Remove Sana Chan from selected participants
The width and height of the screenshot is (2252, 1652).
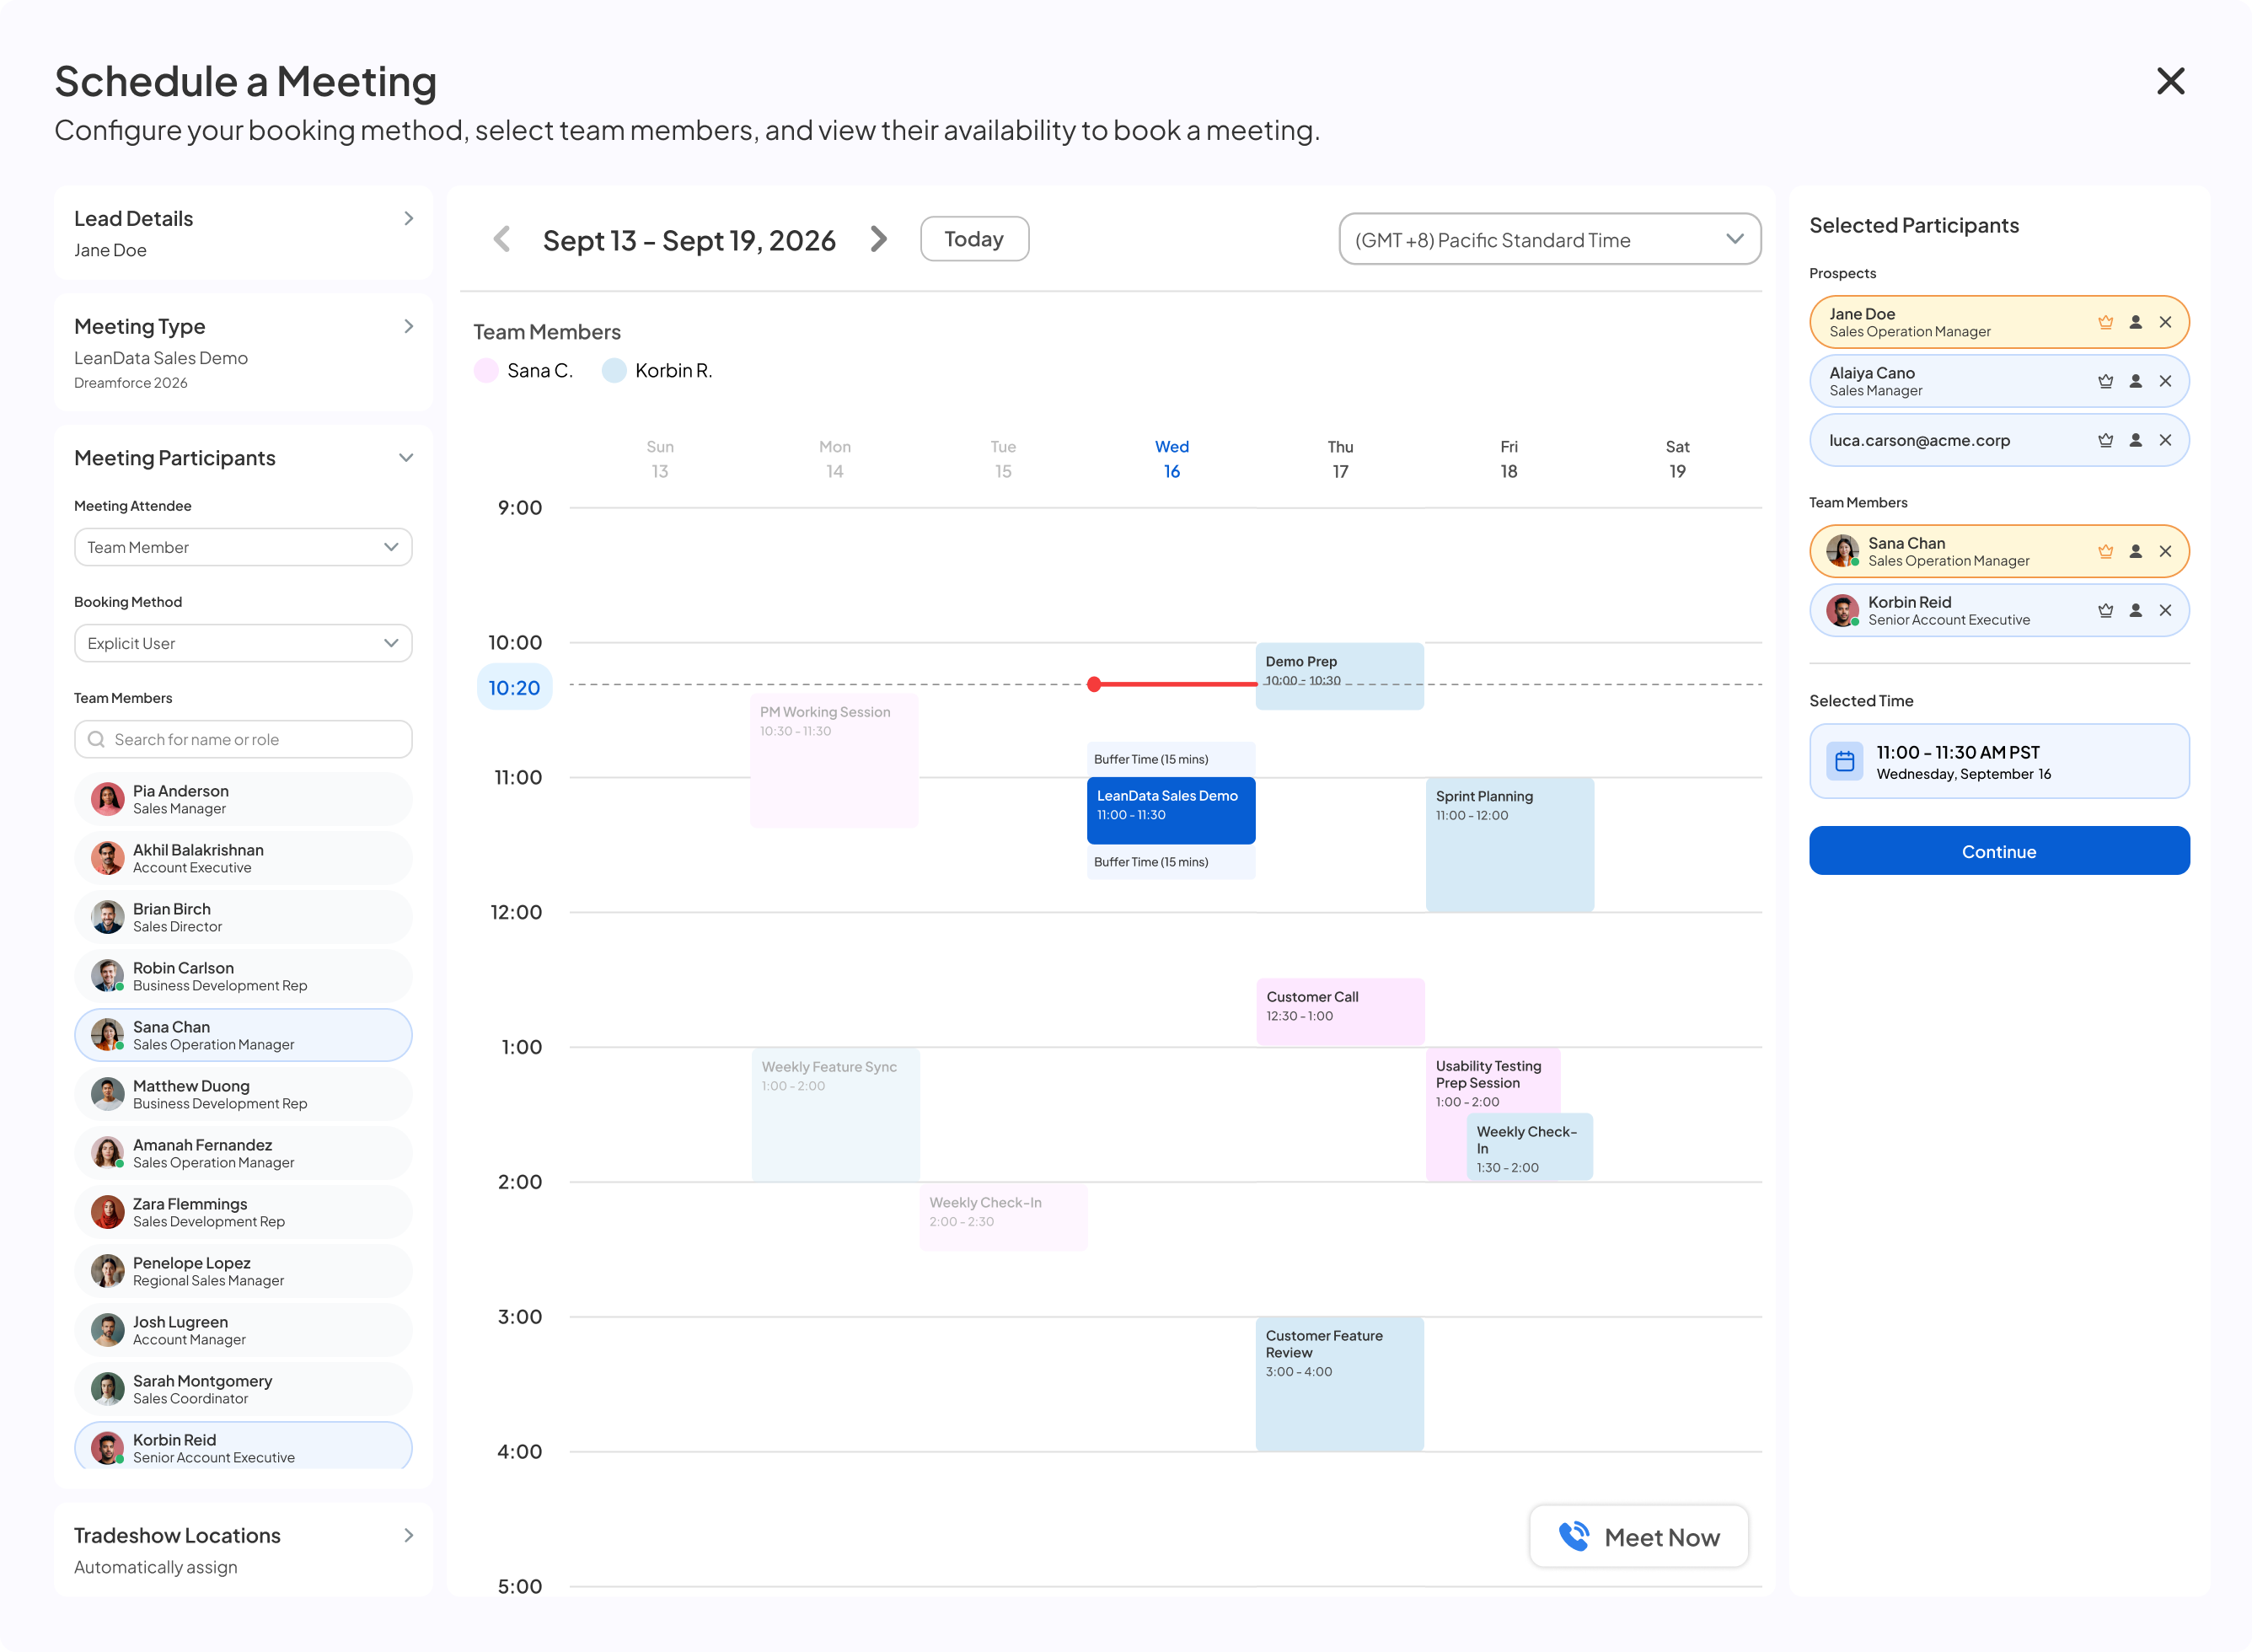2165,551
